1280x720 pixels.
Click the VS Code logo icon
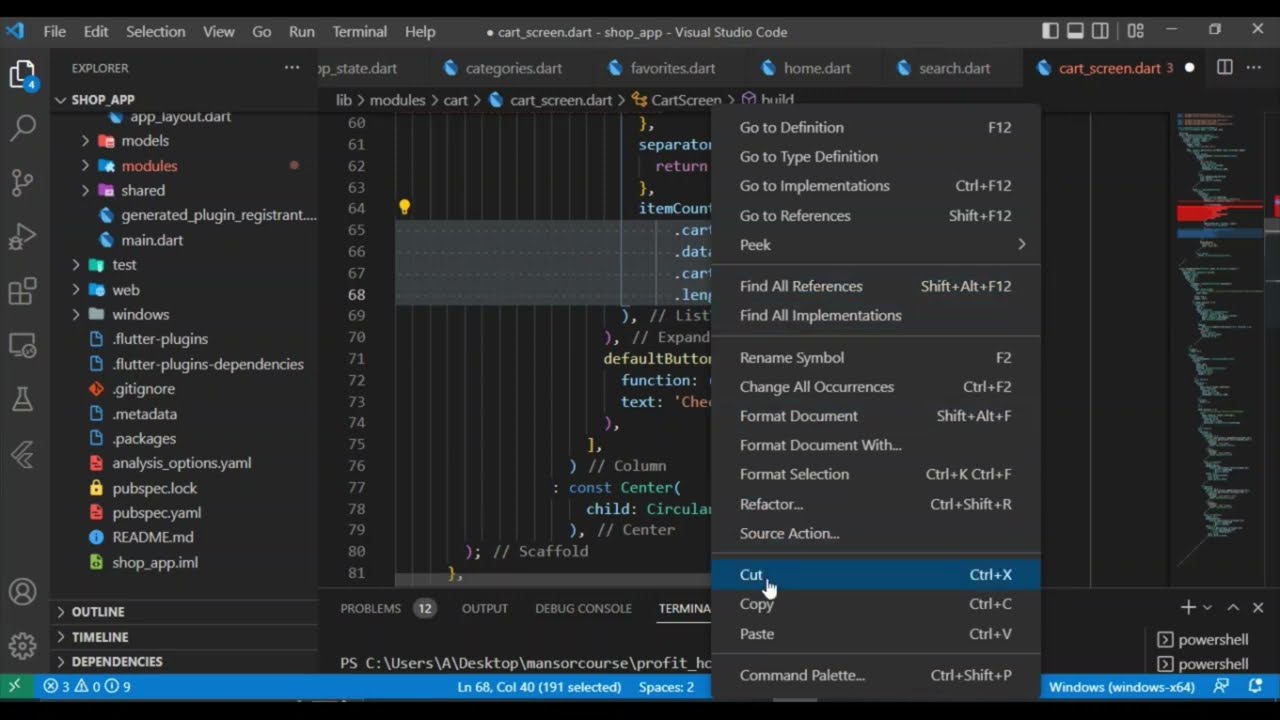(x=14, y=31)
